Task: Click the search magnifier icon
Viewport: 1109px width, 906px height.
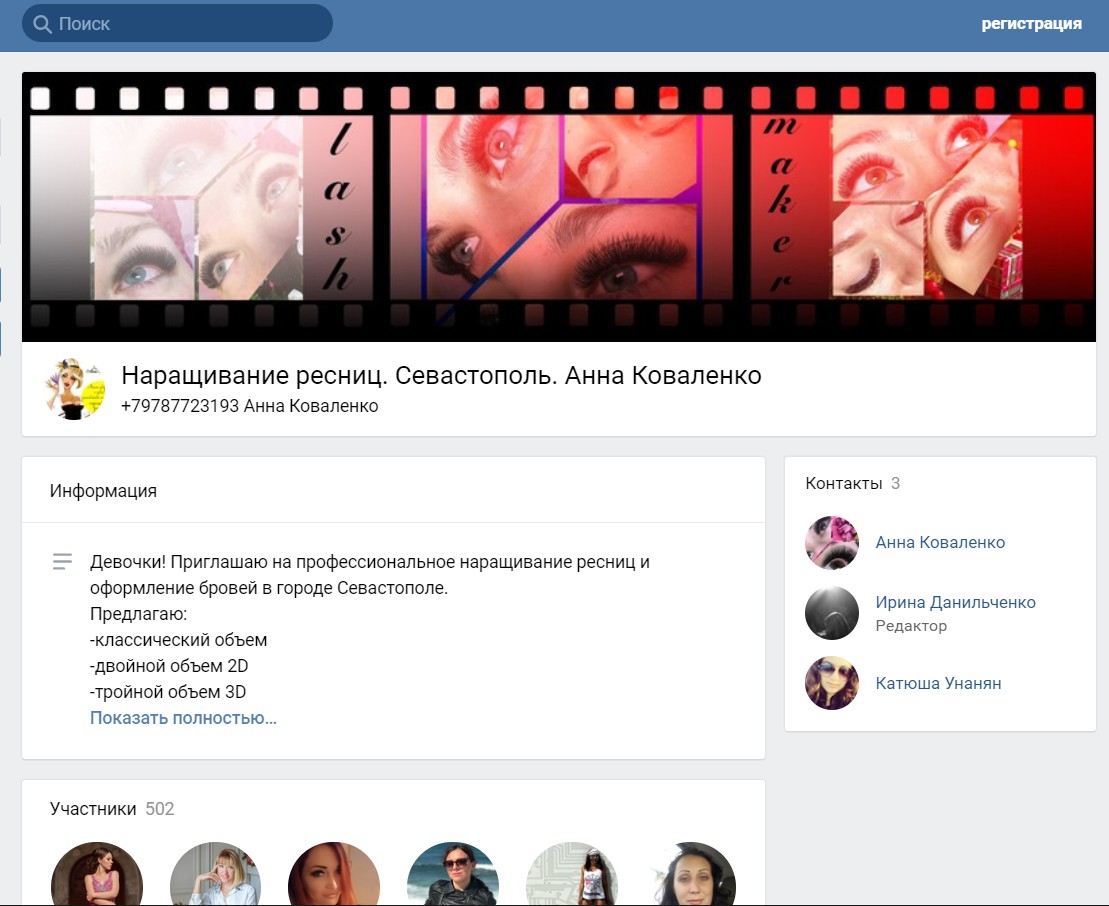Action: click(42, 24)
